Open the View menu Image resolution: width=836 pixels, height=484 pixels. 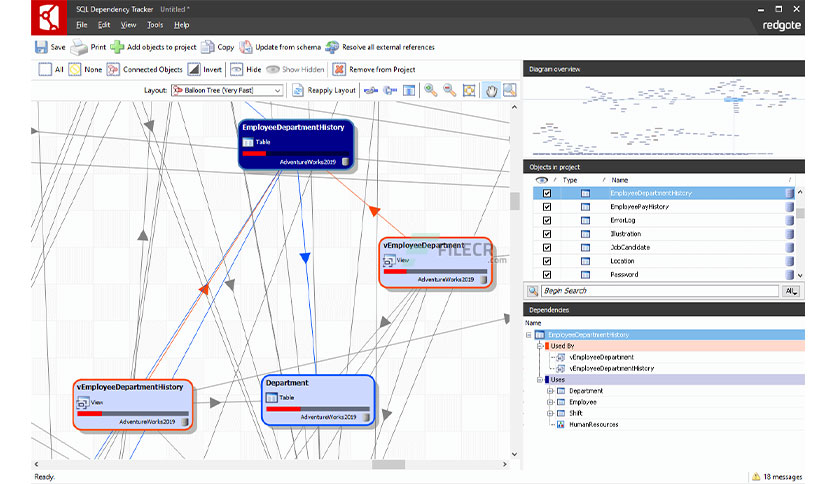click(x=128, y=25)
